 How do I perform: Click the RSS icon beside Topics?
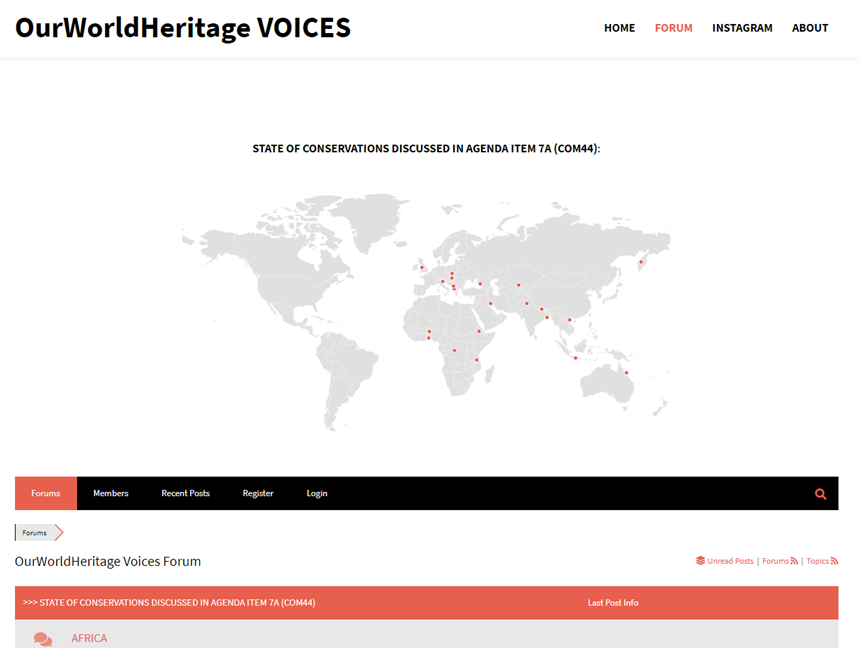[834, 561]
